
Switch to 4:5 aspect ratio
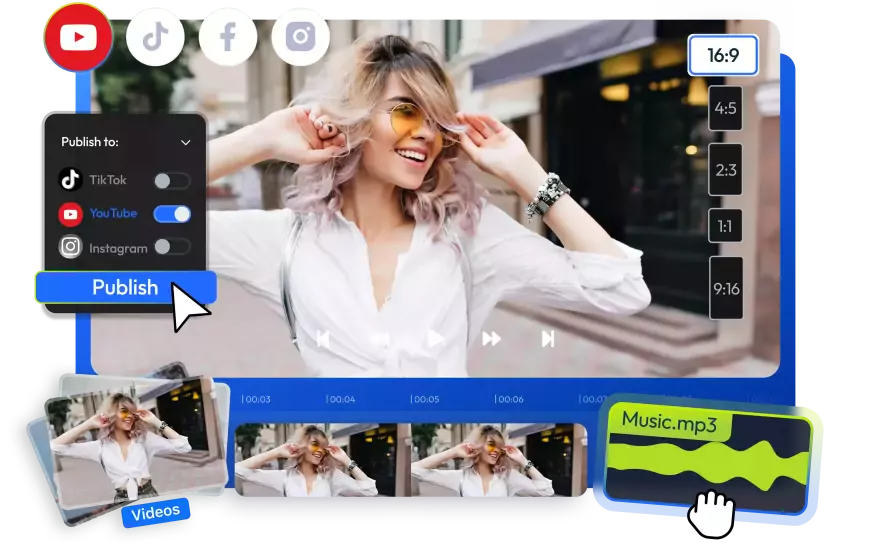coord(725,108)
